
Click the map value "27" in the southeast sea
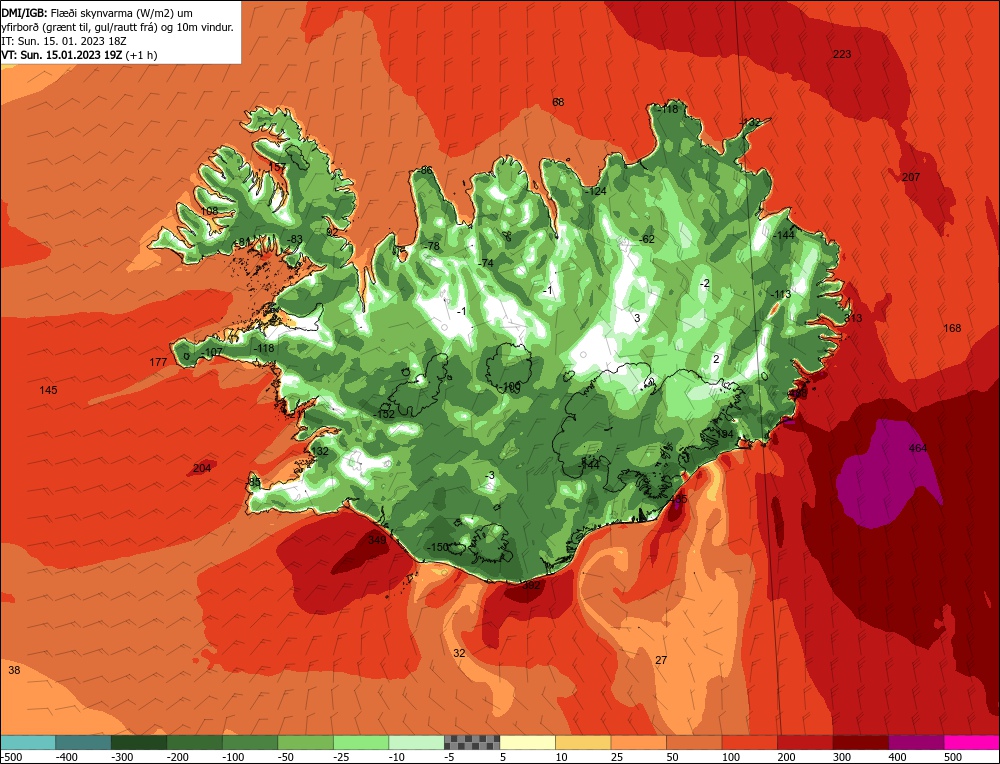[x=661, y=660]
